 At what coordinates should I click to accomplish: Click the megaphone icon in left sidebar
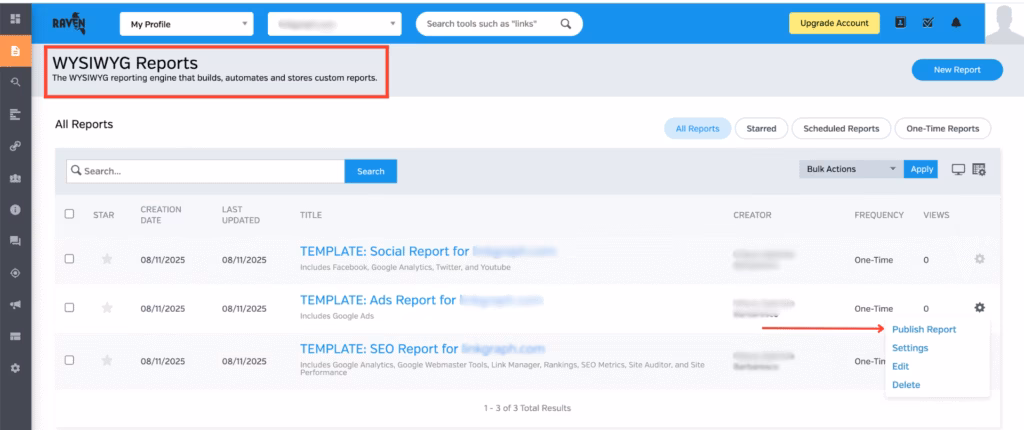pos(15,304)
